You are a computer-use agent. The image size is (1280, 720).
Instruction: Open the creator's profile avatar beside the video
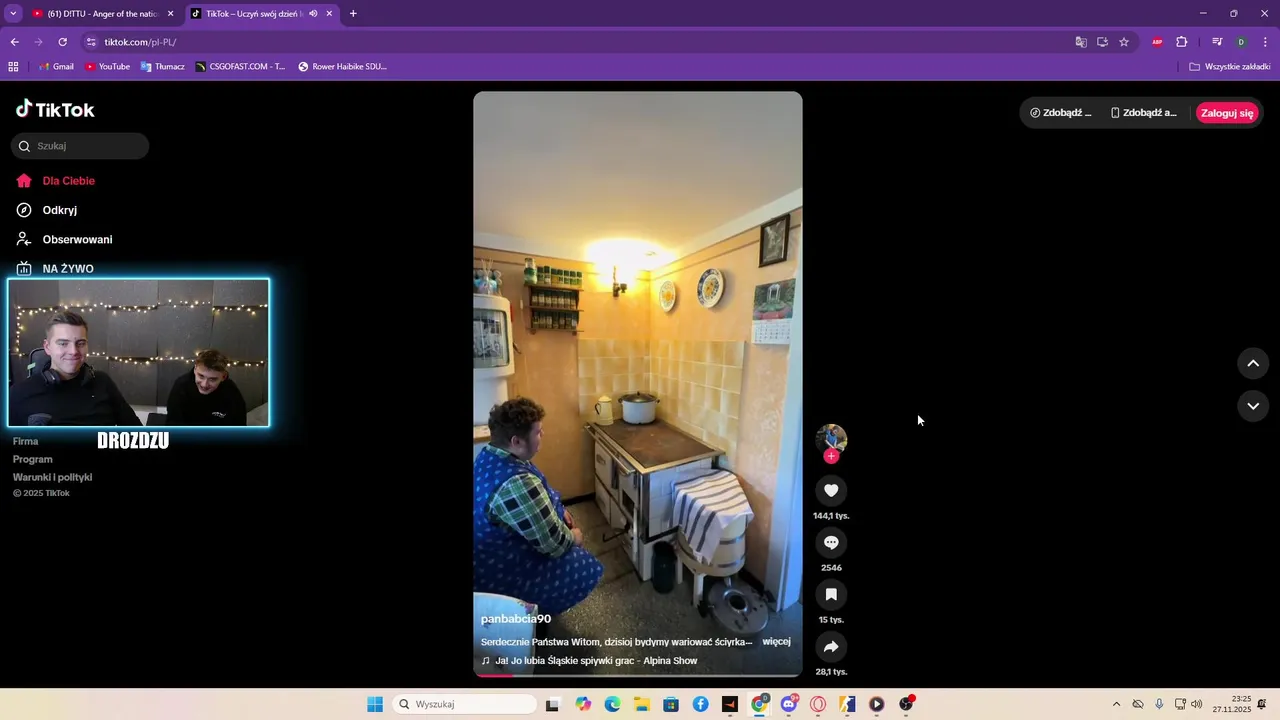click(831, 439)
